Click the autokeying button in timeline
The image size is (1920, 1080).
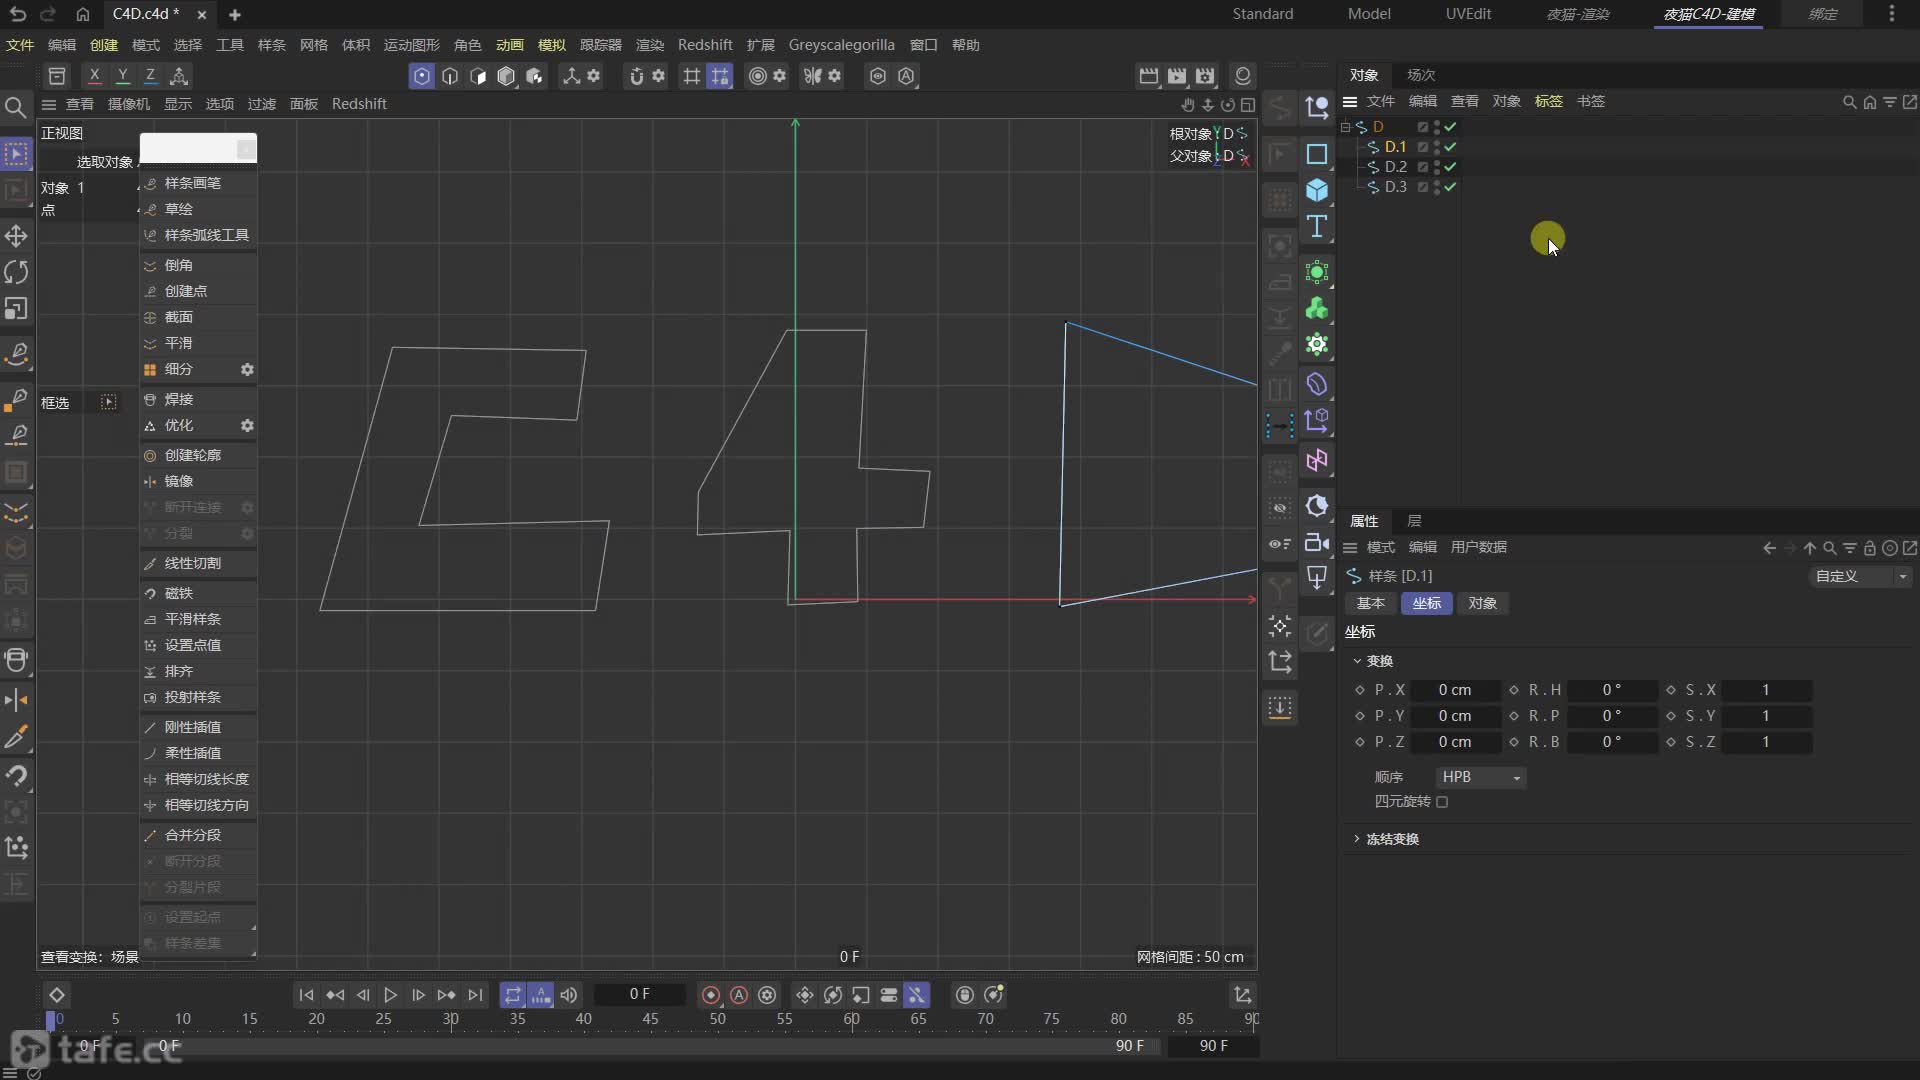(739, 995)
